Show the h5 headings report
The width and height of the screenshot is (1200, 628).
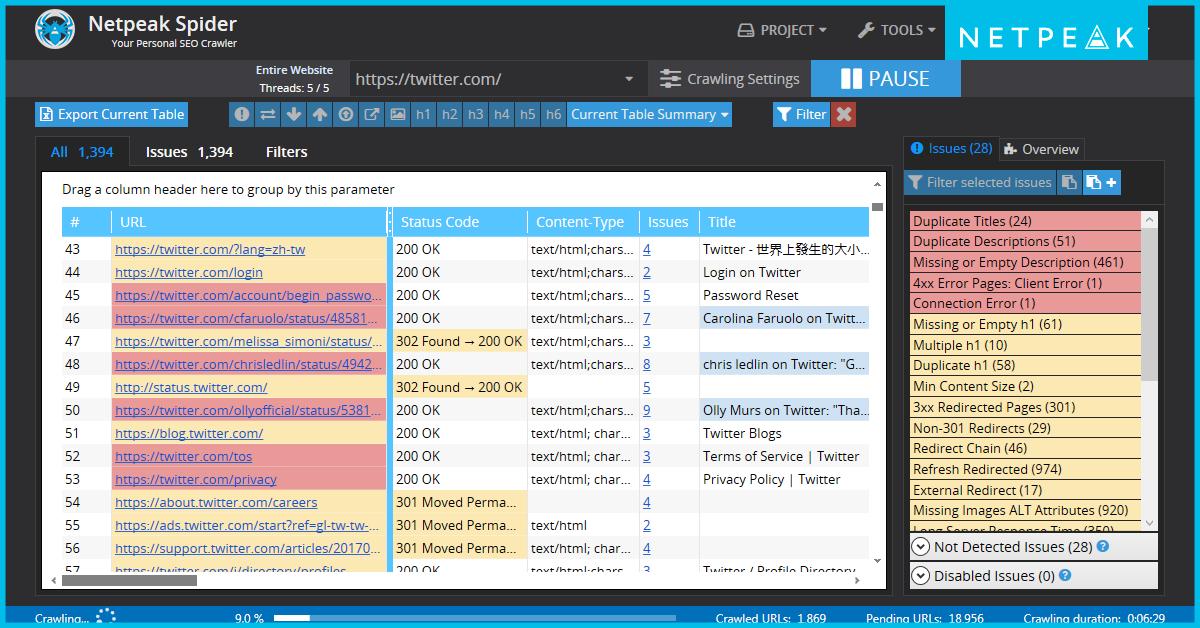click(527, 114)
